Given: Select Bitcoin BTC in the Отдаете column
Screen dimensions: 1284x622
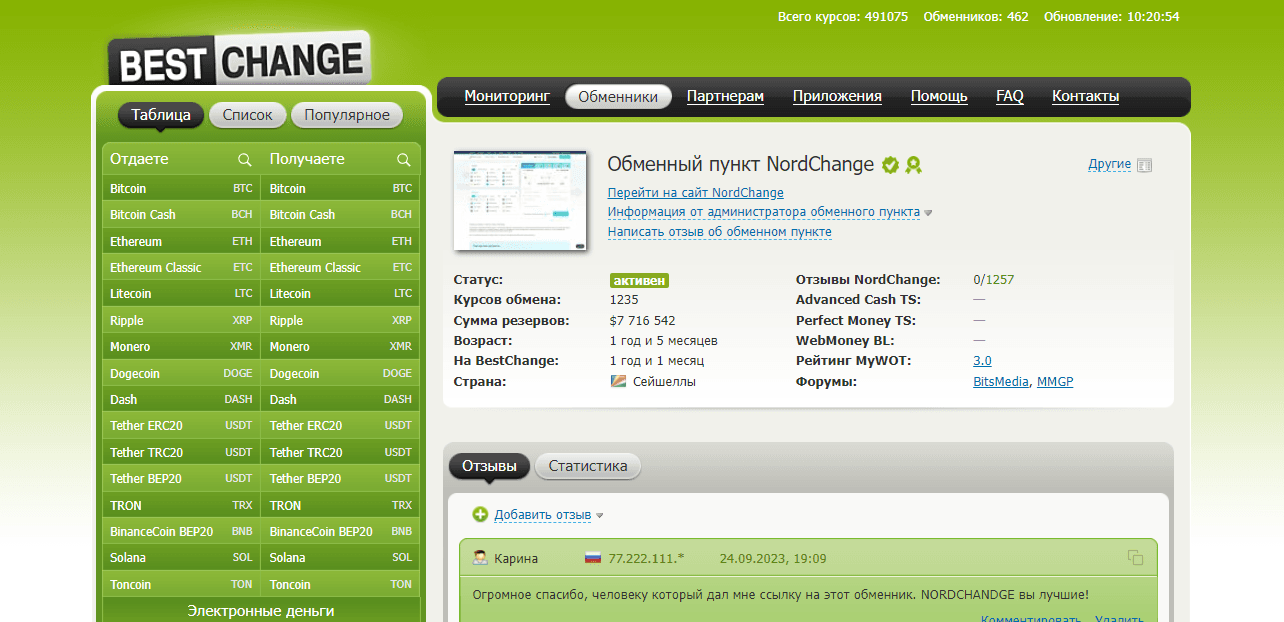Looking at the screenshot, I should click(x=181, y=188).
